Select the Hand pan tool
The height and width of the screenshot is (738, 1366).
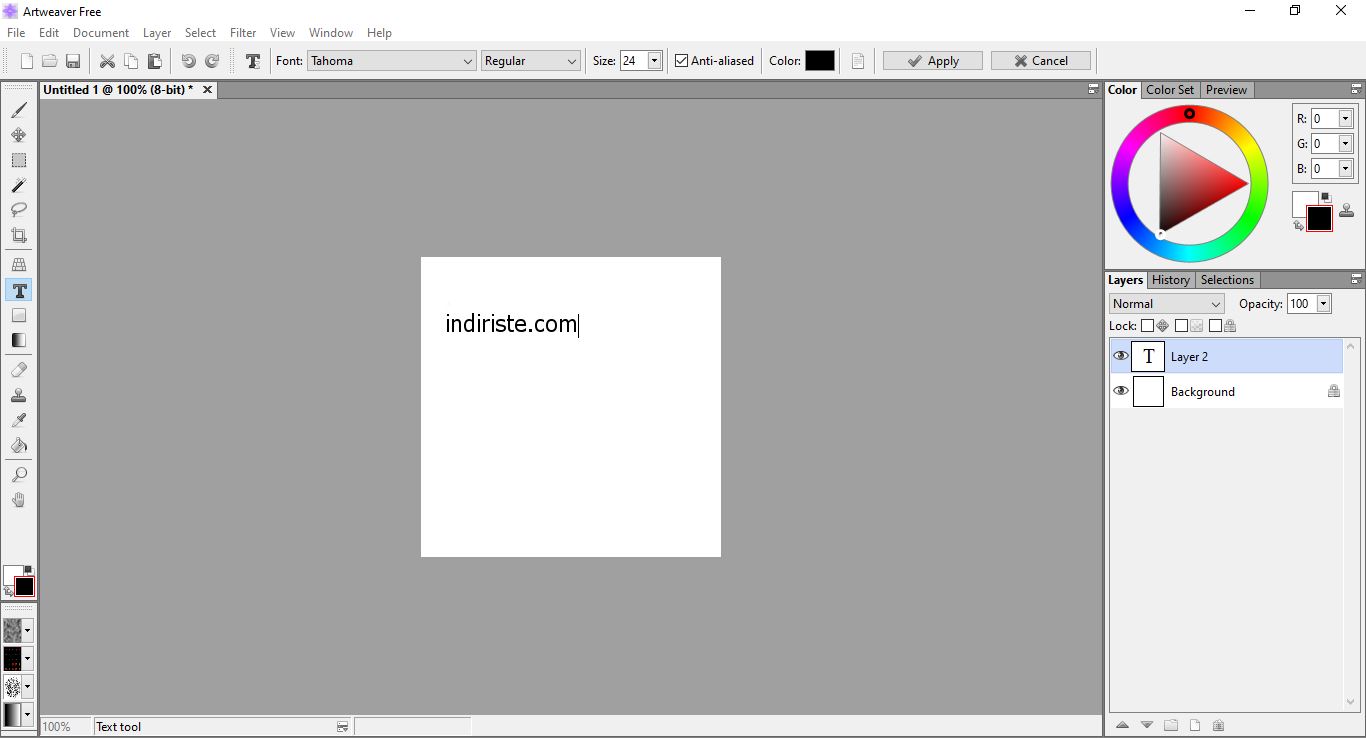[19, 500]
